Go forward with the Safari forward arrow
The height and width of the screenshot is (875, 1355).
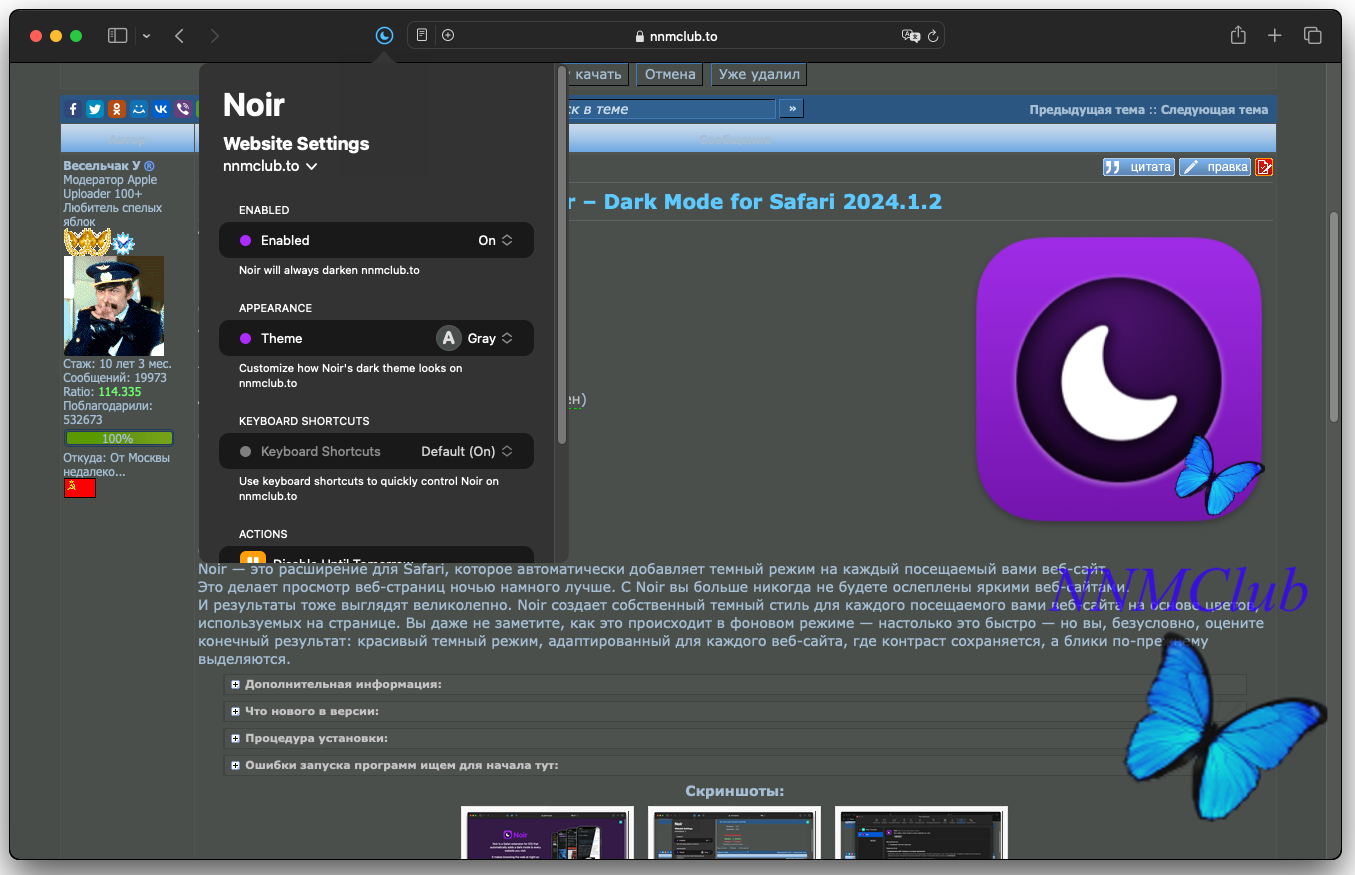214,36
